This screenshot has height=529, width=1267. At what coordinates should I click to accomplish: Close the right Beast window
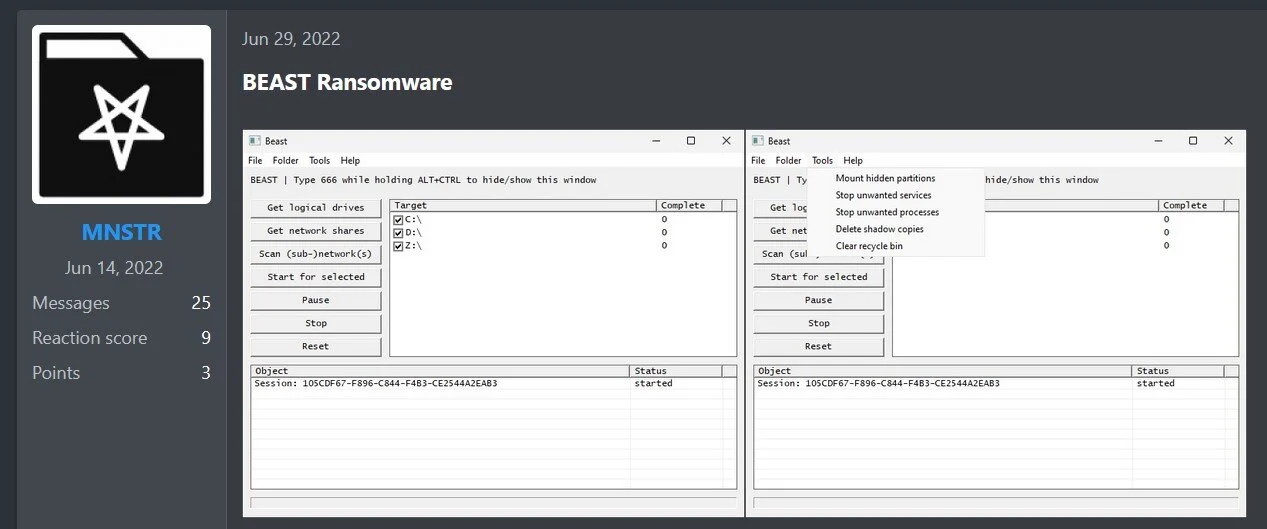1228,141
